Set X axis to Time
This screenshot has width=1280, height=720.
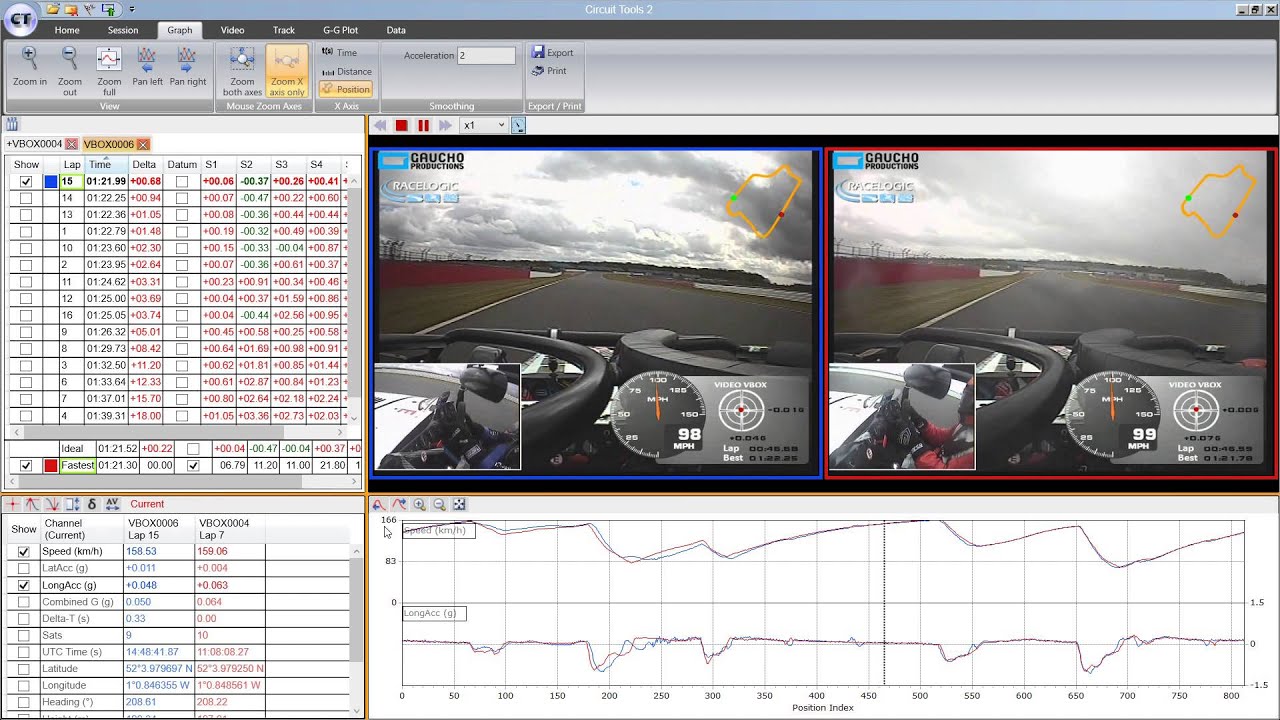[x=340, y=52]
